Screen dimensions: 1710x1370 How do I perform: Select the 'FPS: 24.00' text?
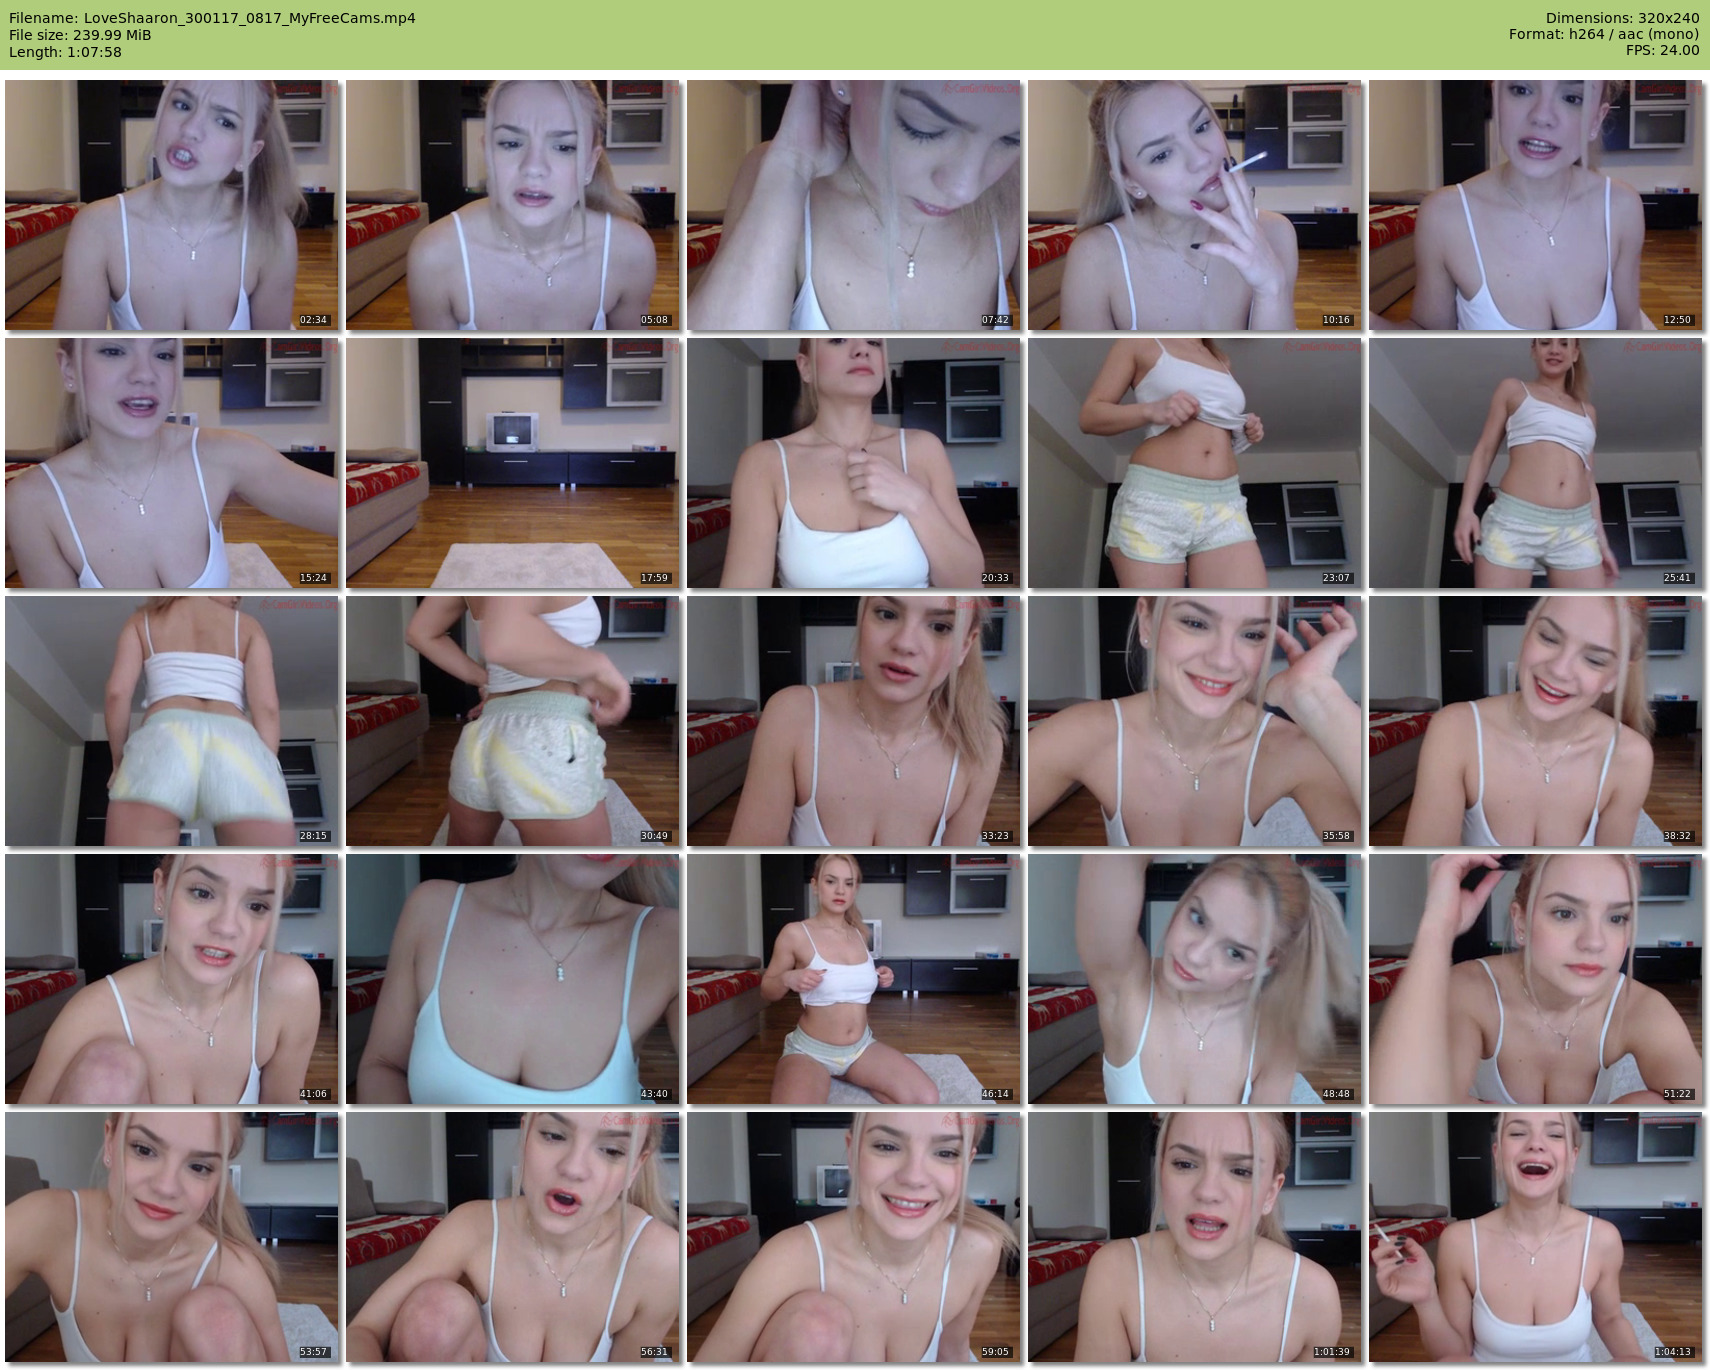tap(1662, 51)
